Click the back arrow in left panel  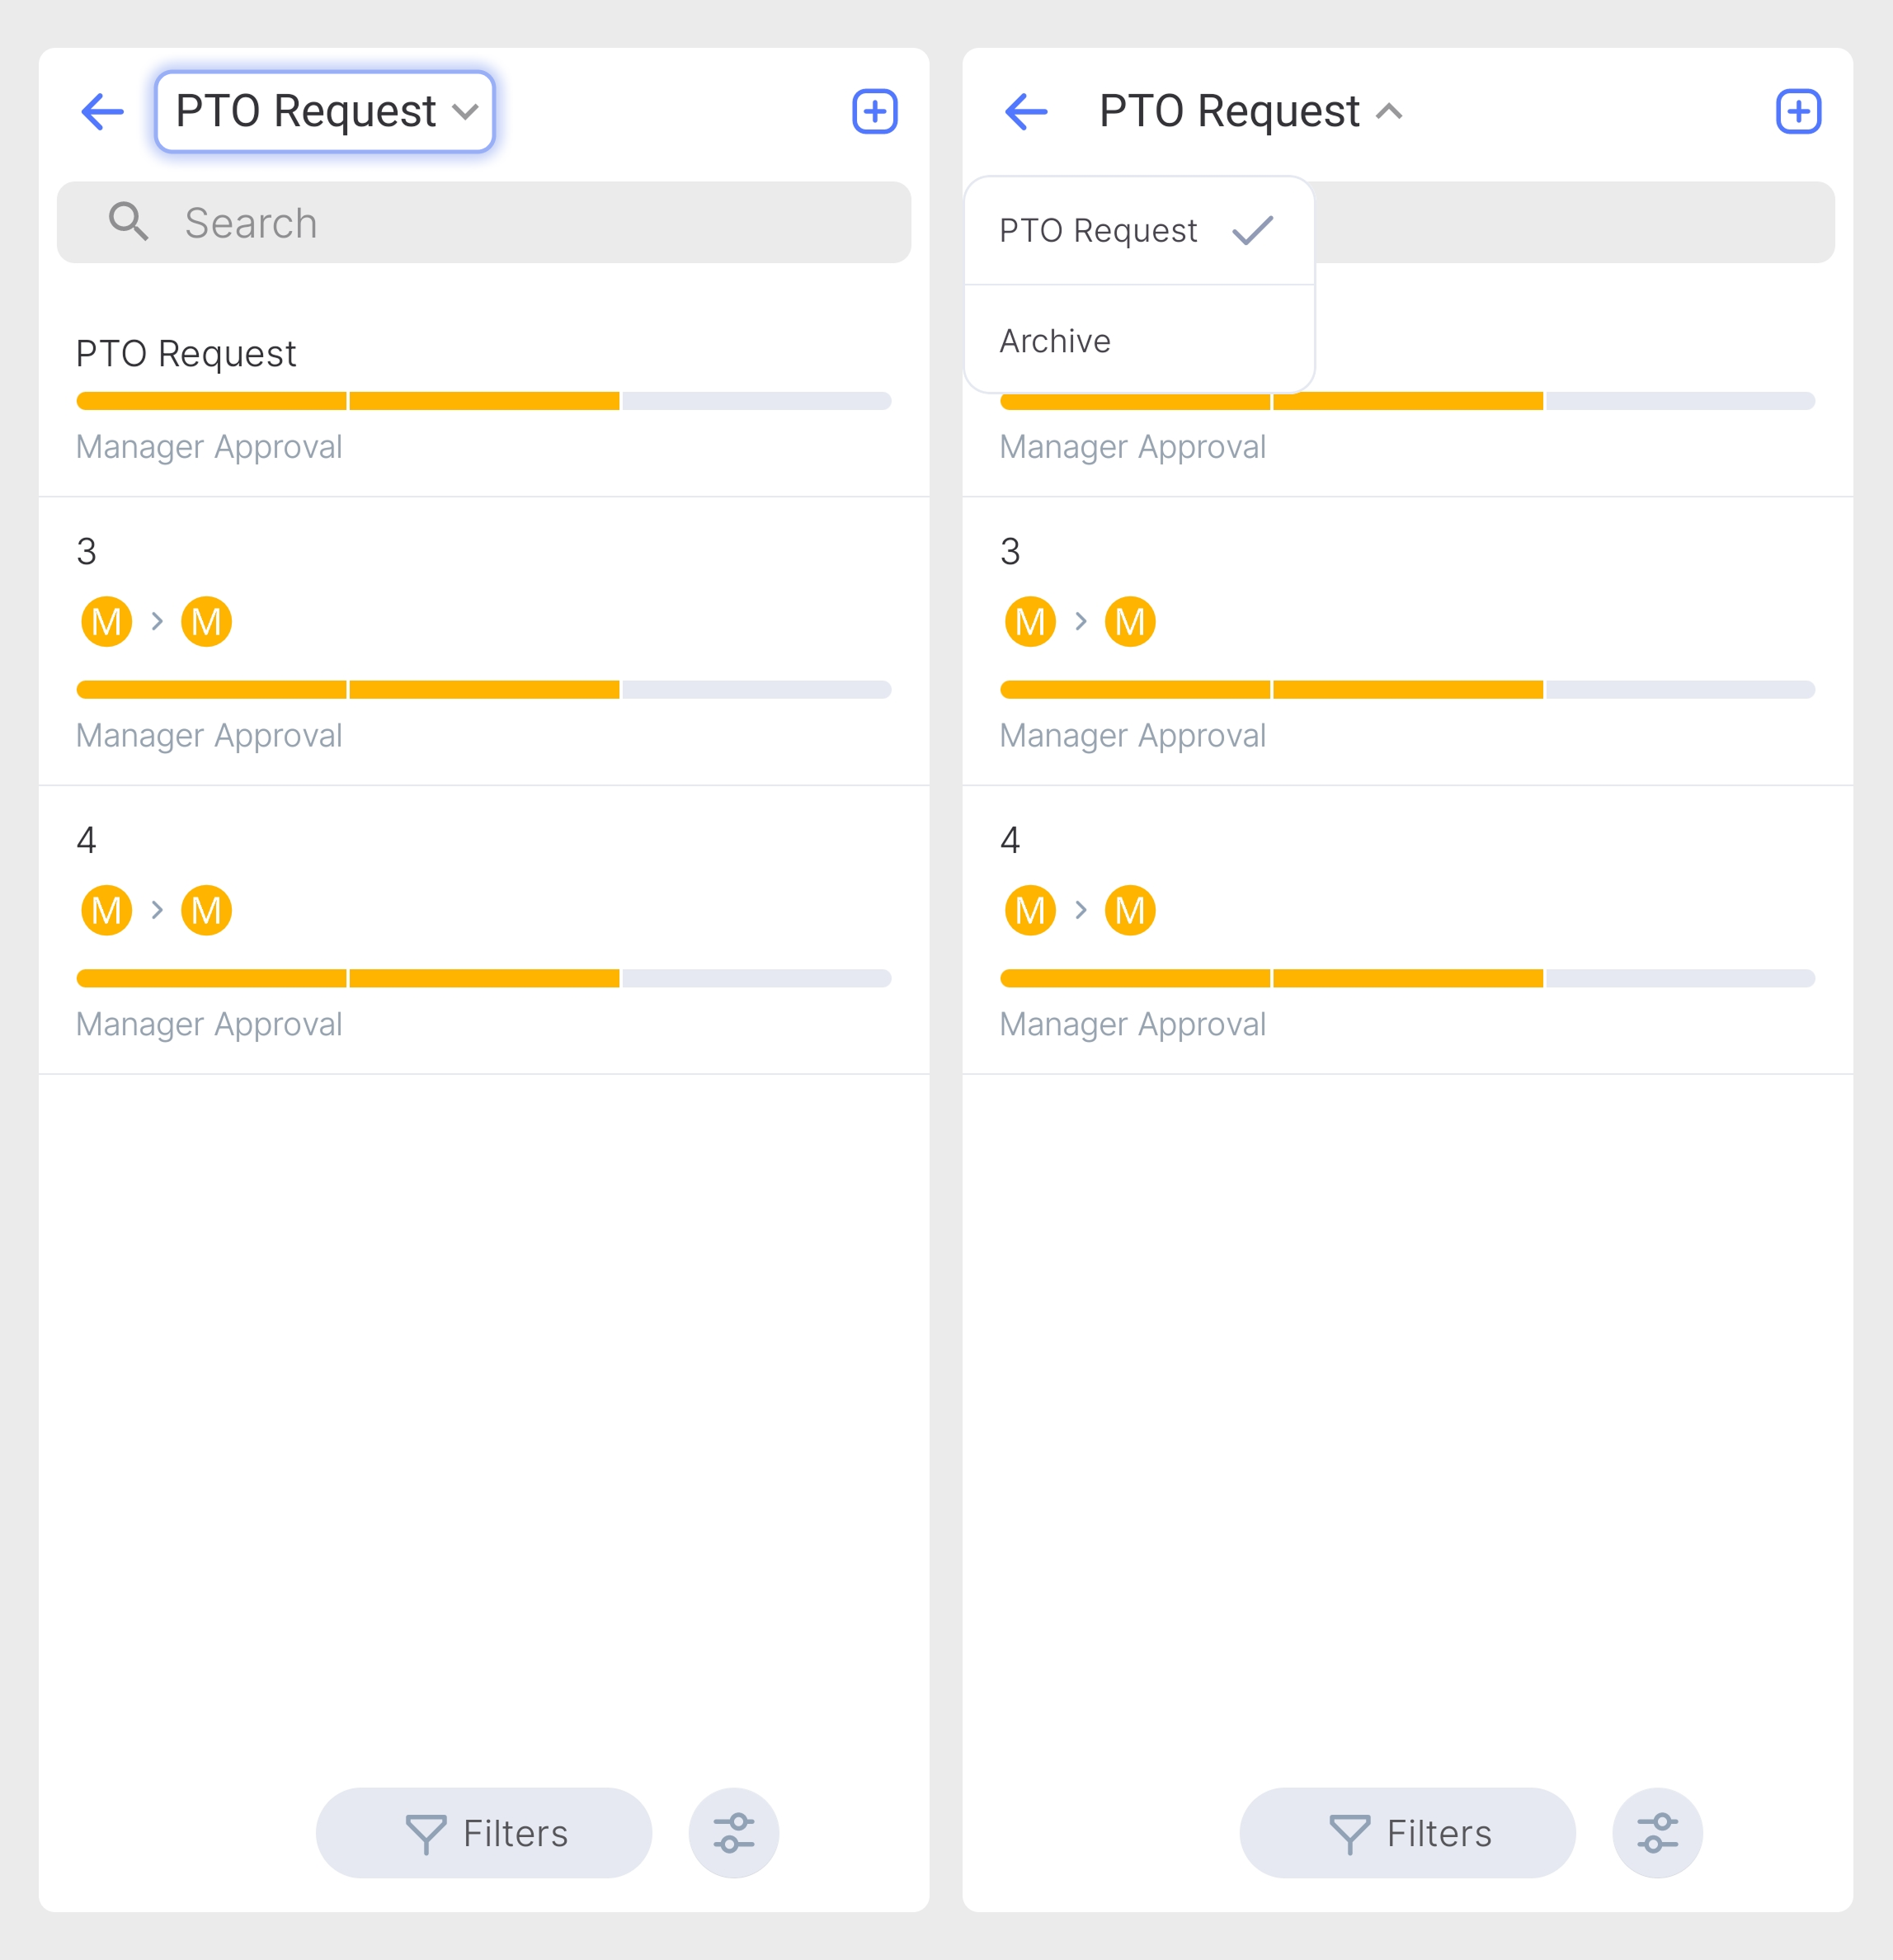click(102, 111)
